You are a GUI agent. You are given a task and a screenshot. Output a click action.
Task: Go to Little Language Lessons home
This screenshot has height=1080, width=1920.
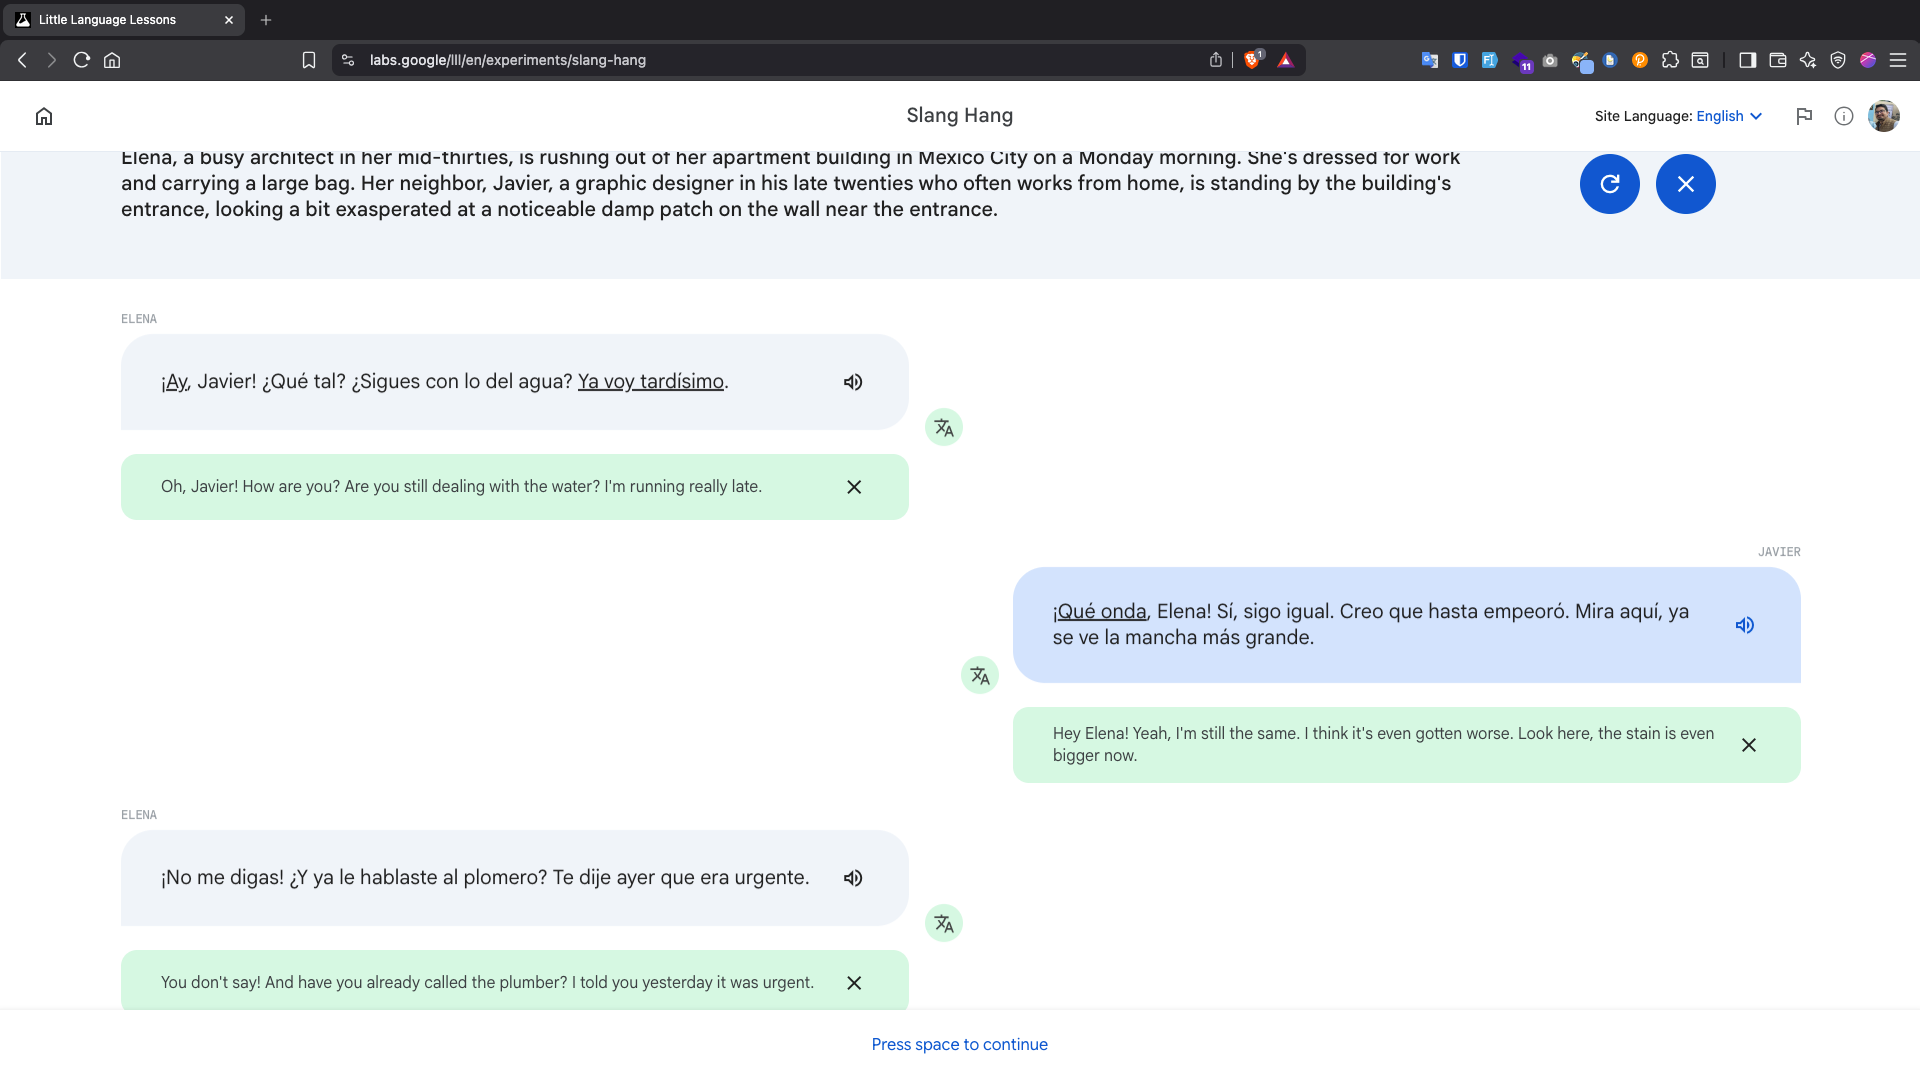pos(44,116)
